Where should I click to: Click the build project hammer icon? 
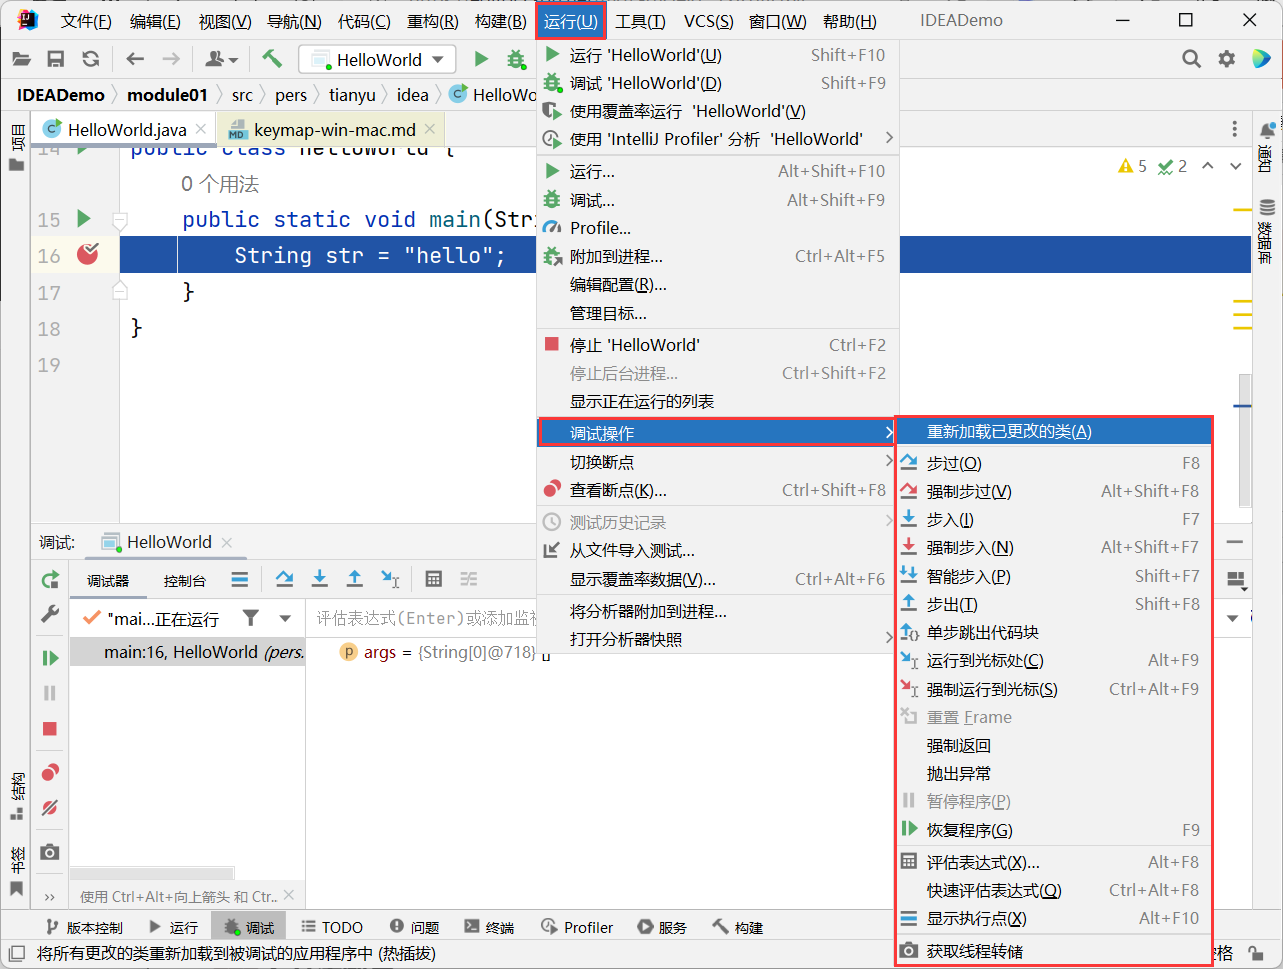pos(272,59)
